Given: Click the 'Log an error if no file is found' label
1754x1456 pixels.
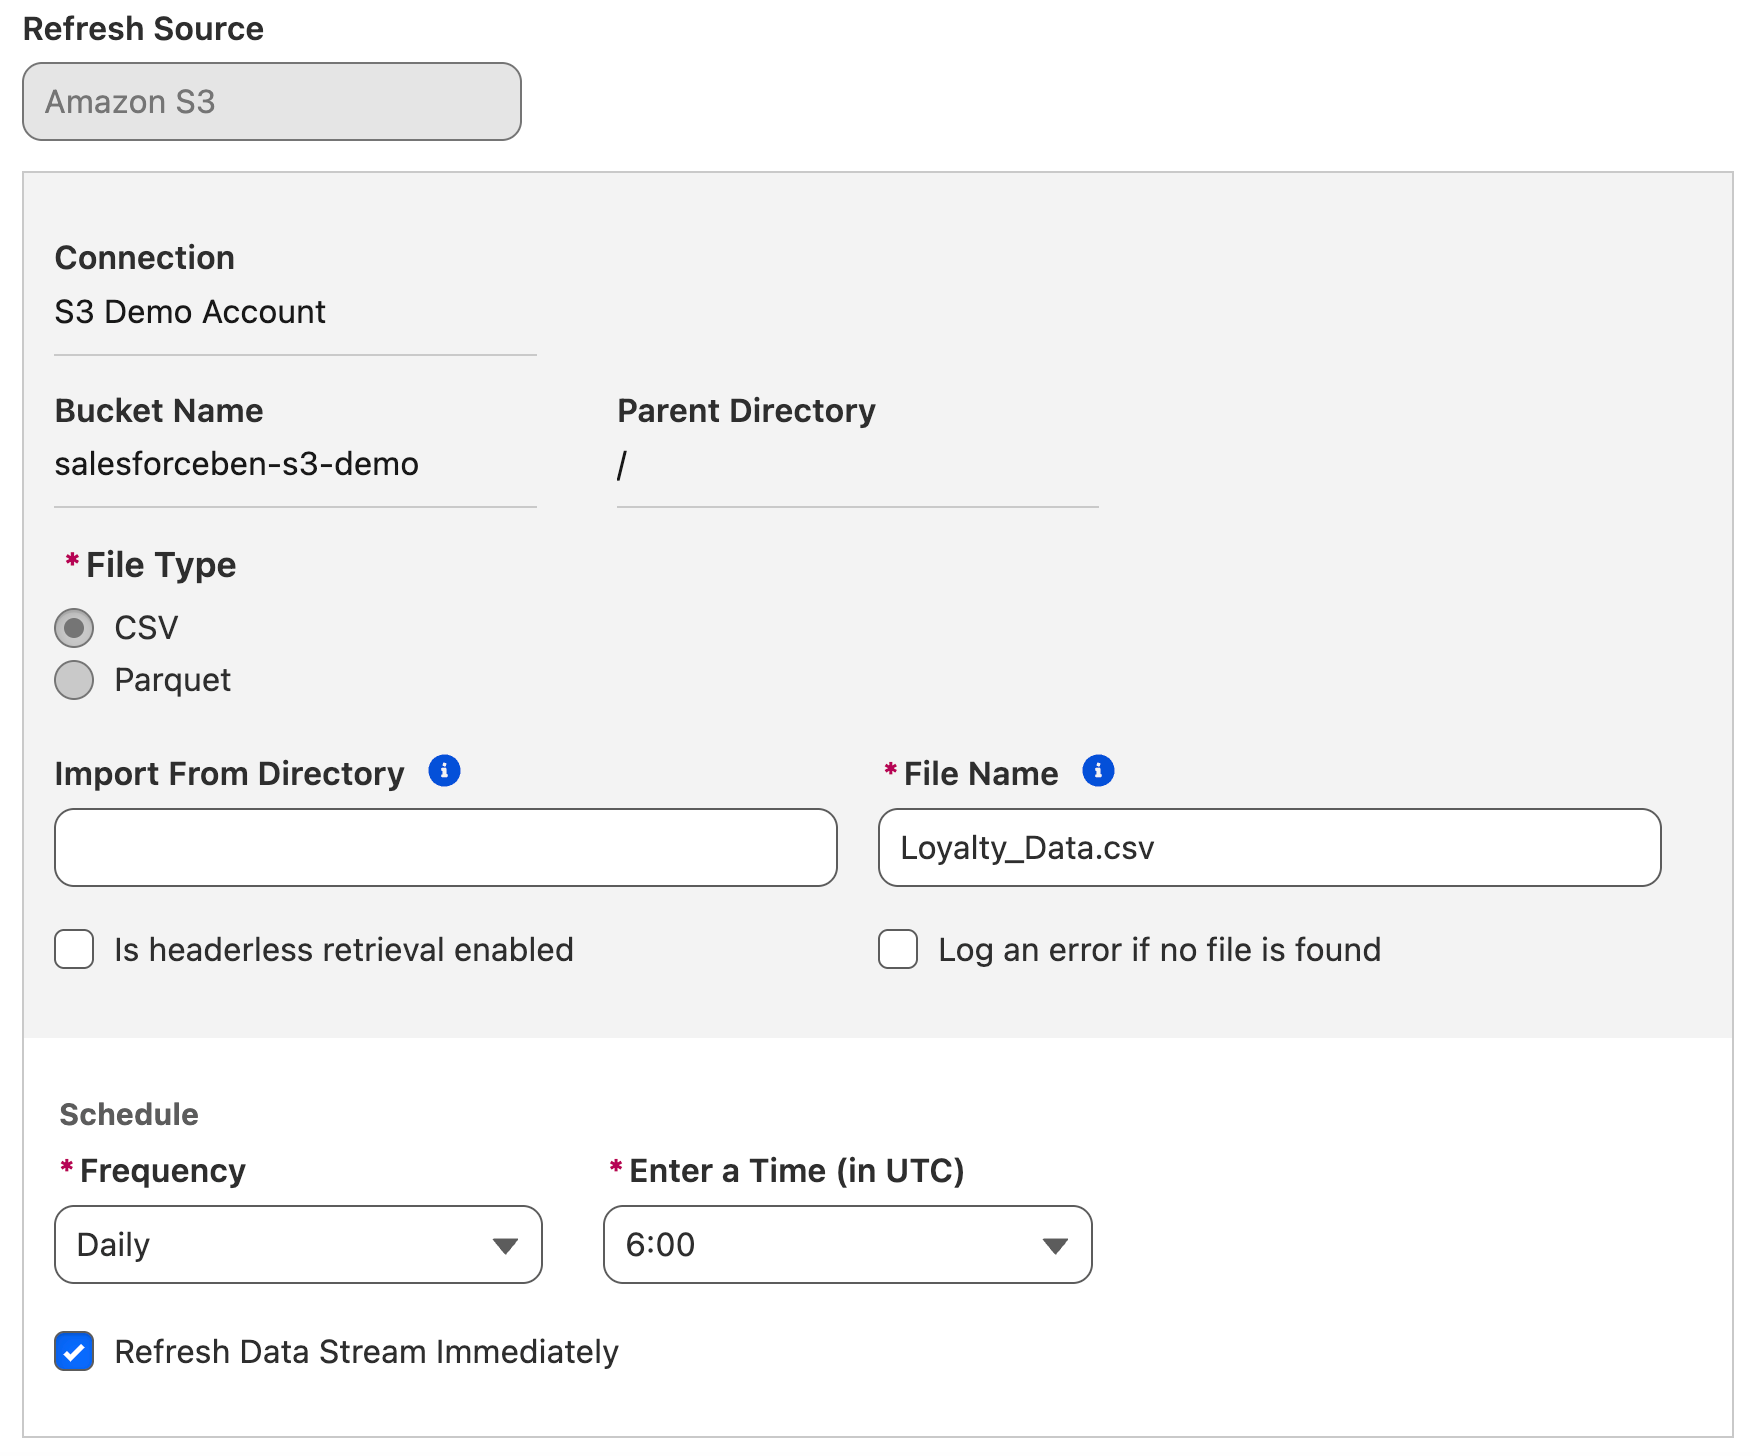Looking at the screenshot, I should click(1159, 950).
